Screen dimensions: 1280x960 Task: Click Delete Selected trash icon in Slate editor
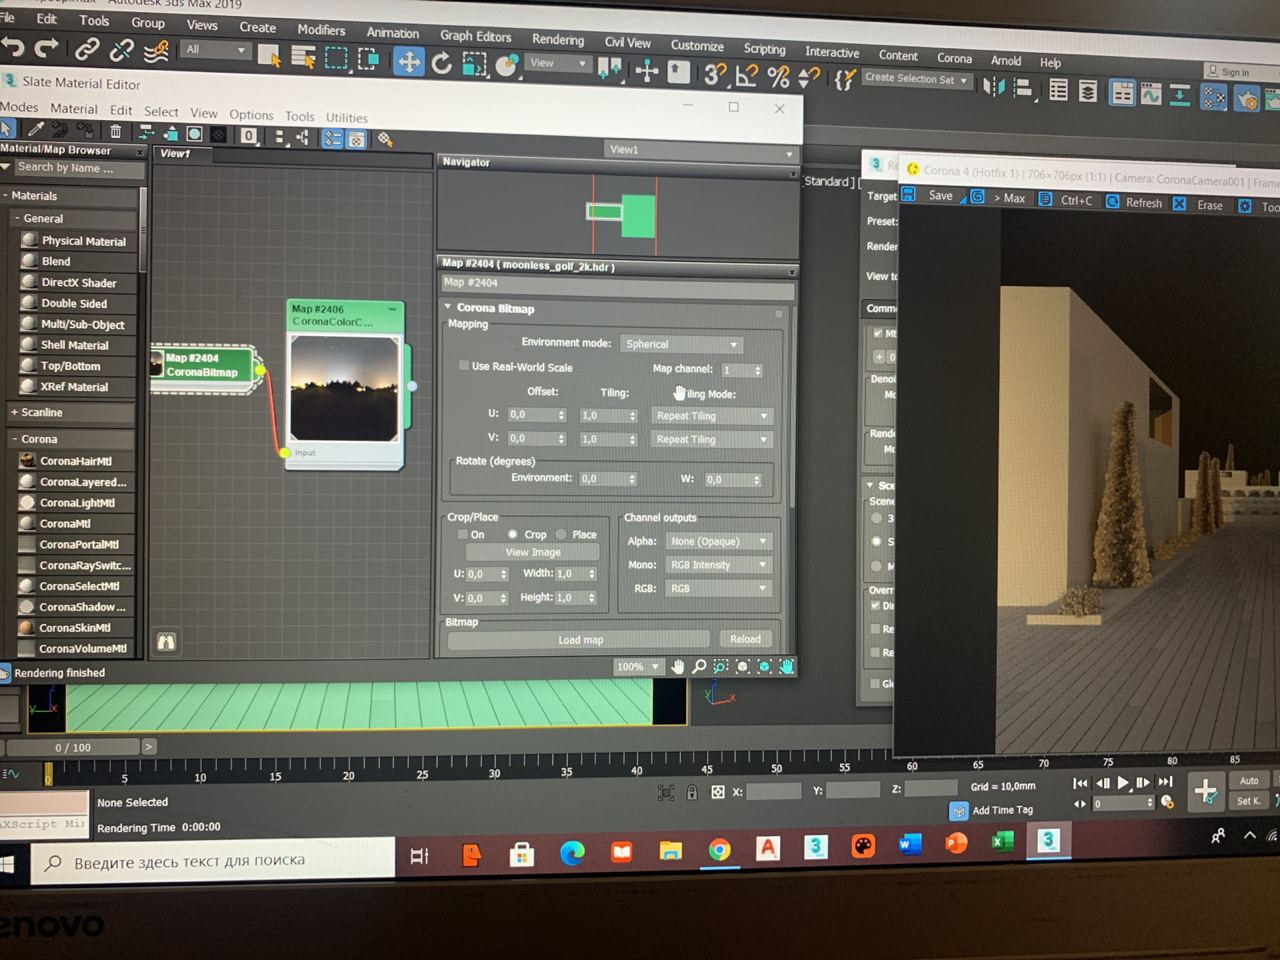(x=115, y=131)
